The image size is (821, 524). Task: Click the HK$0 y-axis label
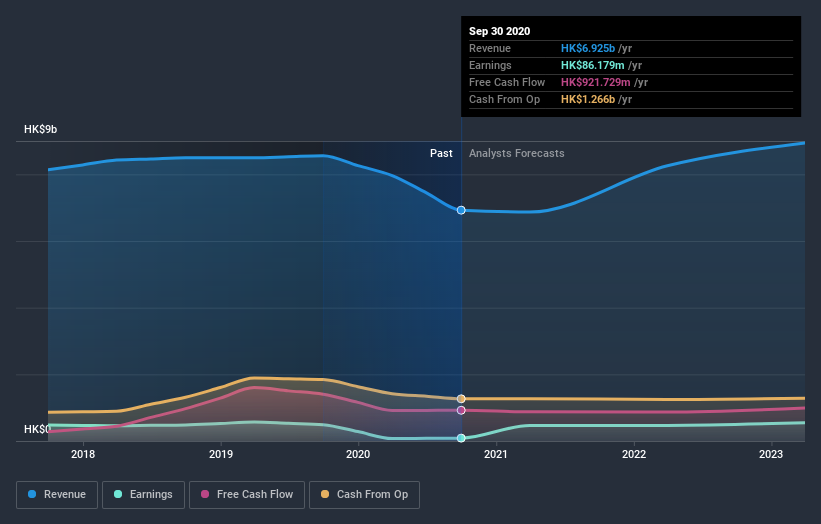point(37,429)
